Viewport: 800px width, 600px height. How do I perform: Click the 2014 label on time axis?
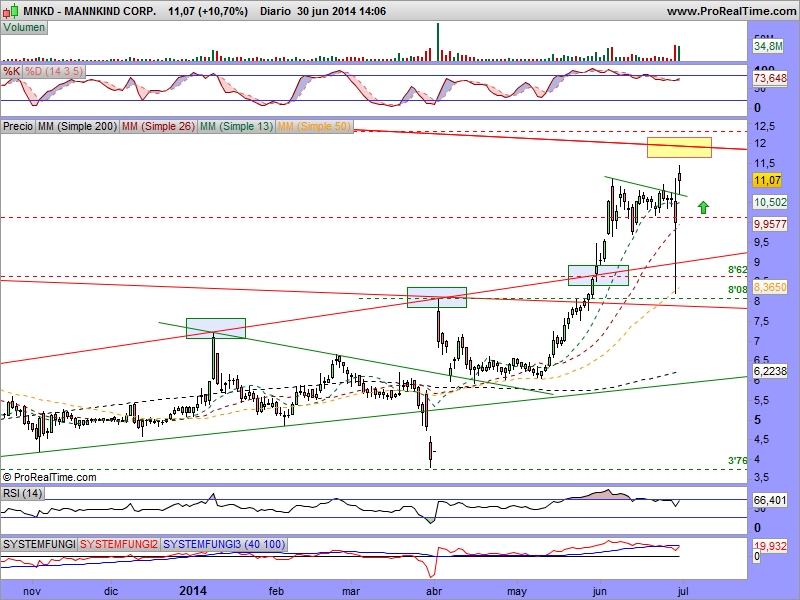(x=193, y=591)
